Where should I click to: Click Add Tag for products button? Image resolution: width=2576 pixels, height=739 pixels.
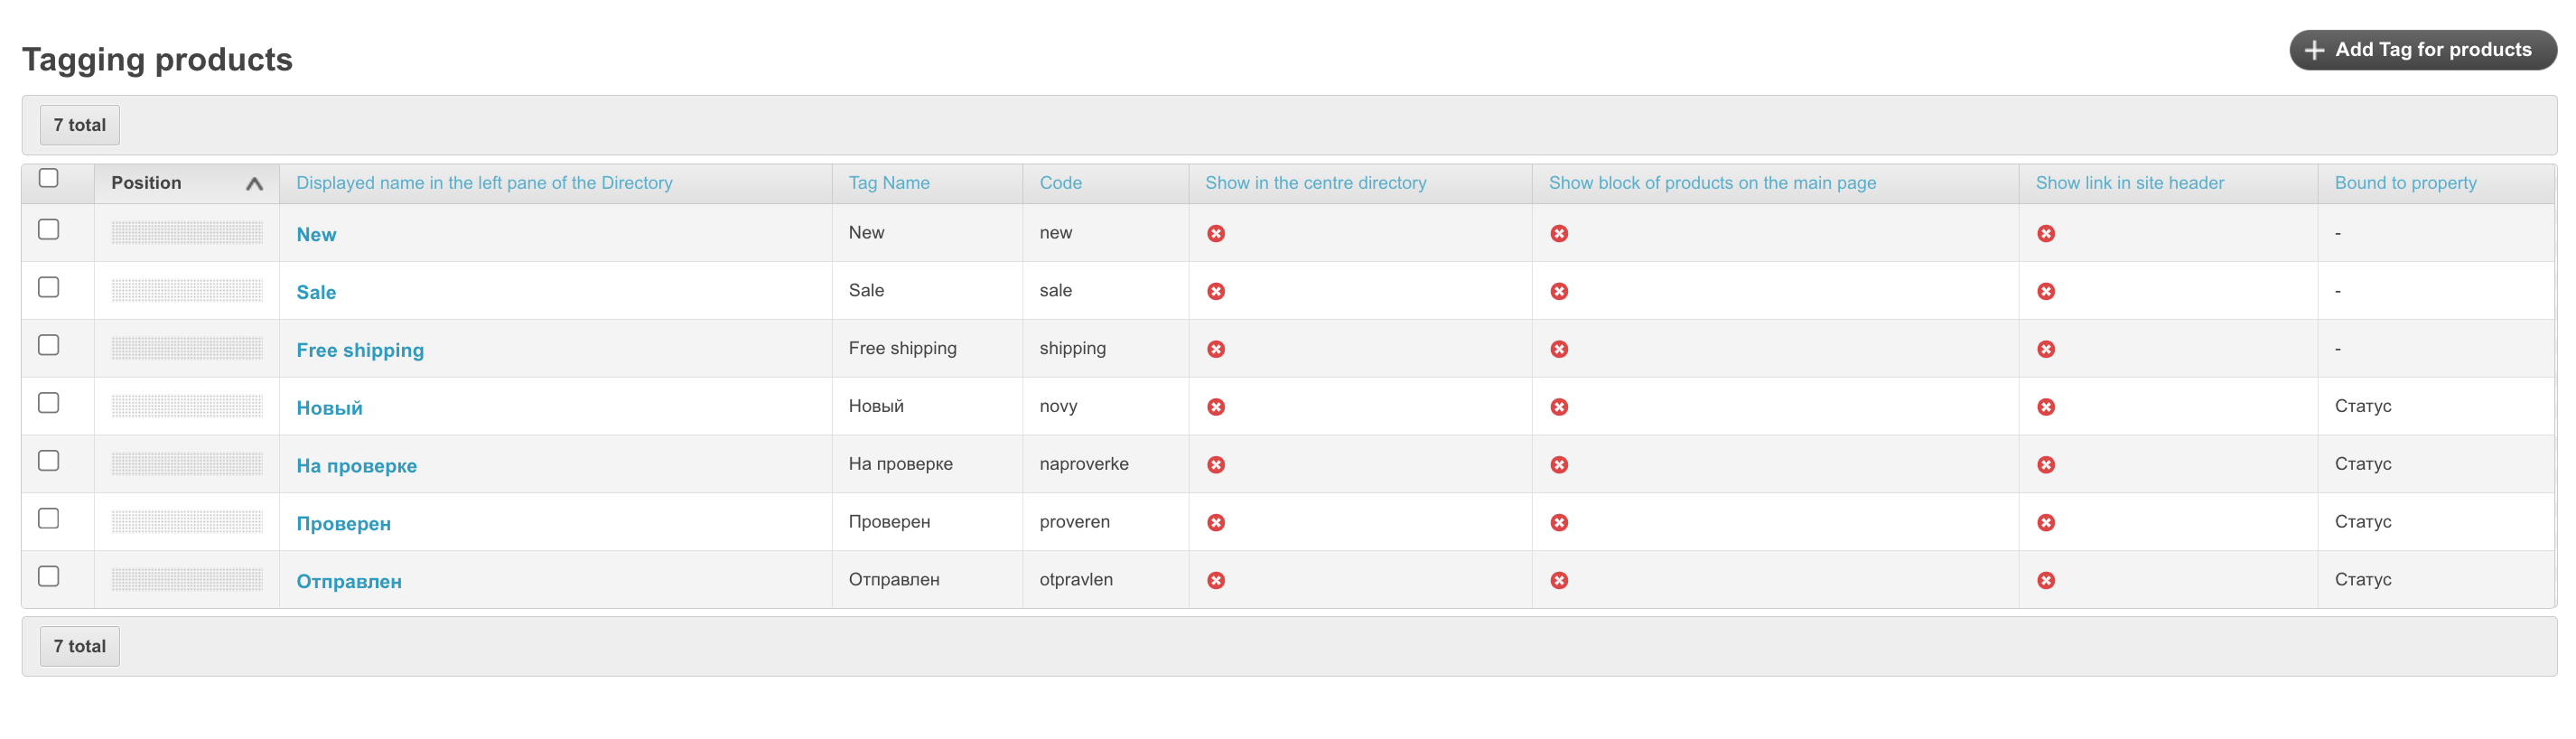coord(2421,50)
